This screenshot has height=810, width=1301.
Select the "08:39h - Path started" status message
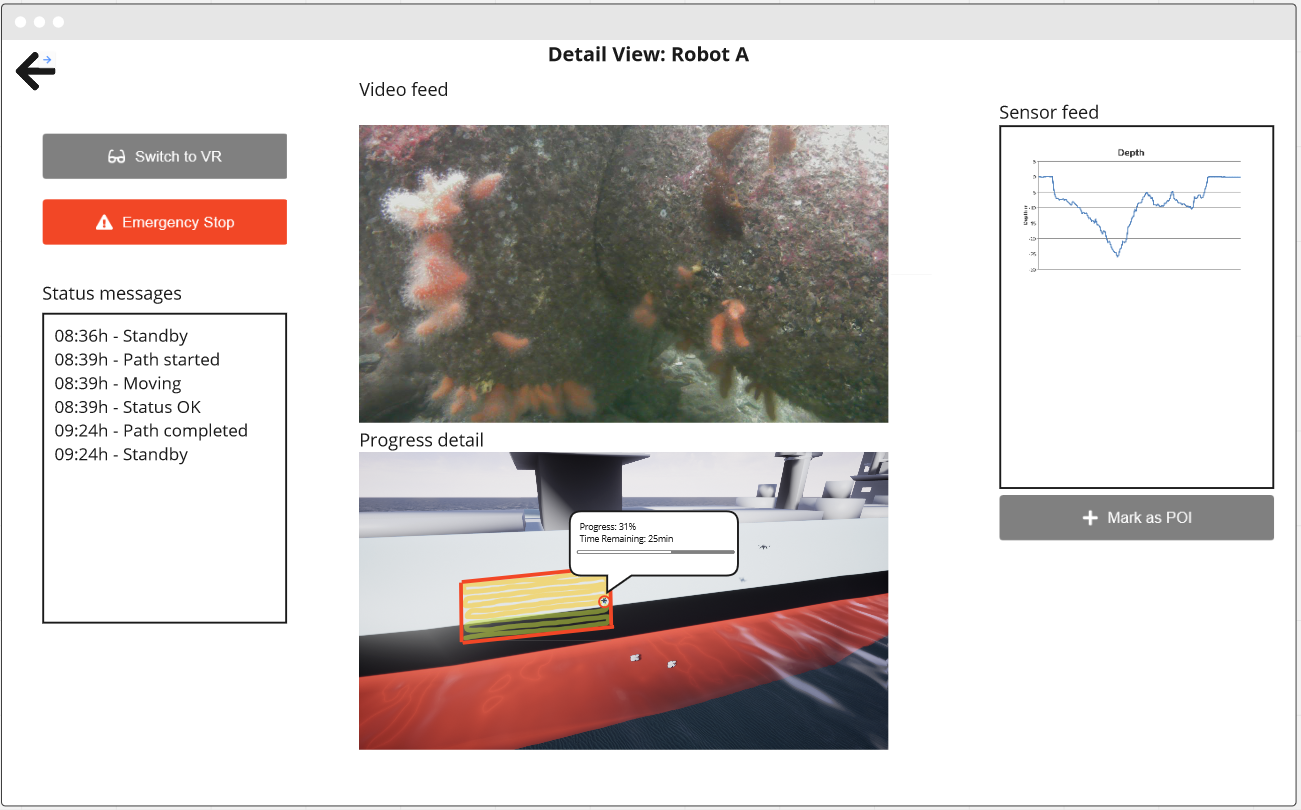pyautogui.click(x=137, y=360)
